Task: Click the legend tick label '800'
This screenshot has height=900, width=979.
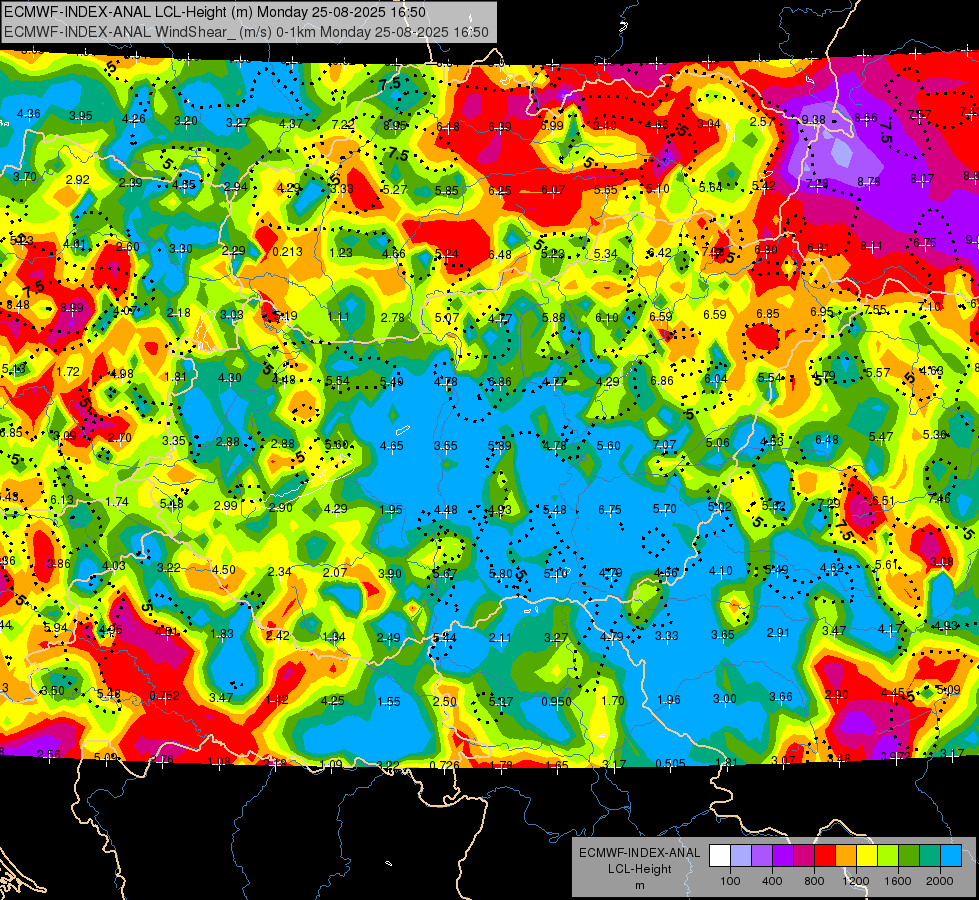Action: coord(814,881)
